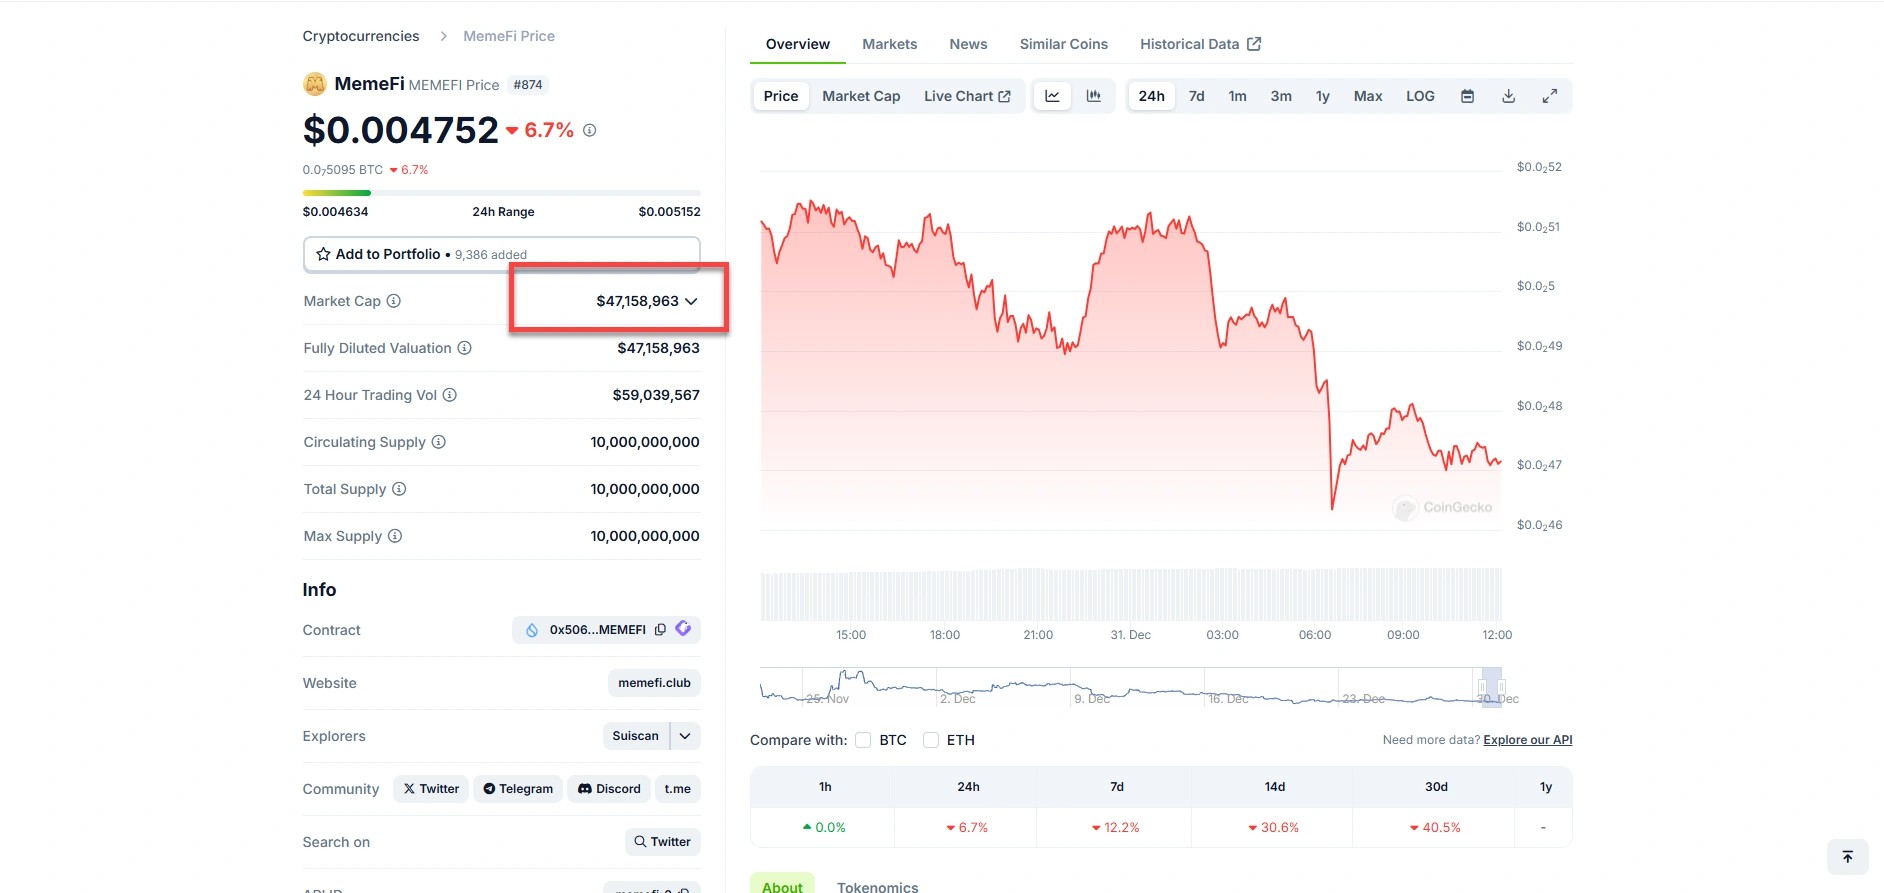
Task: Copy the MEMEFI contract address
Action: (660, 630)
